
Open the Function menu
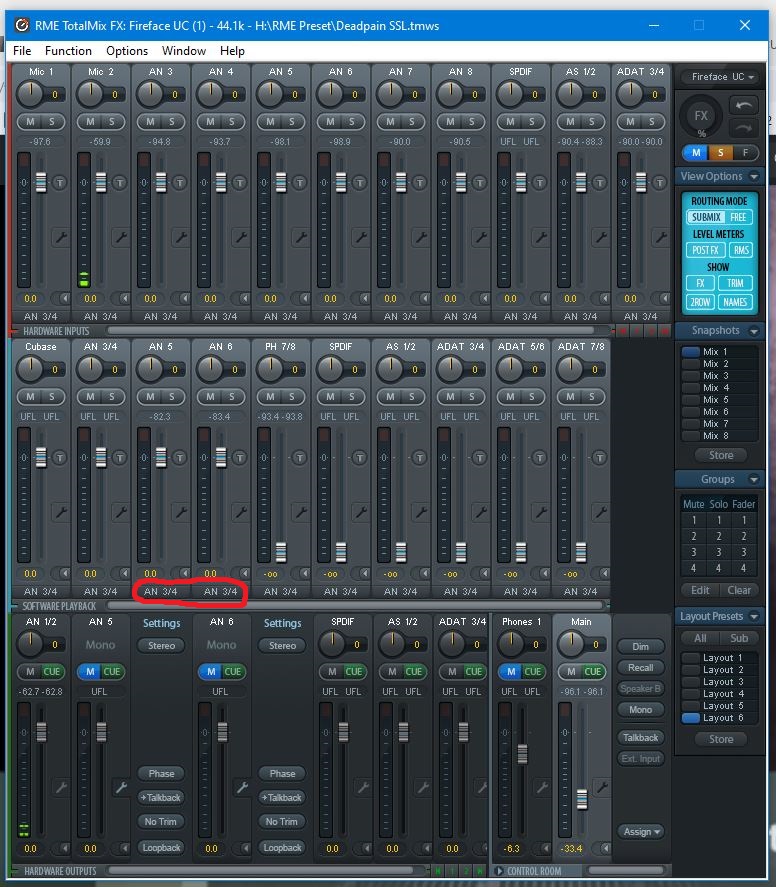pos(68,50)
